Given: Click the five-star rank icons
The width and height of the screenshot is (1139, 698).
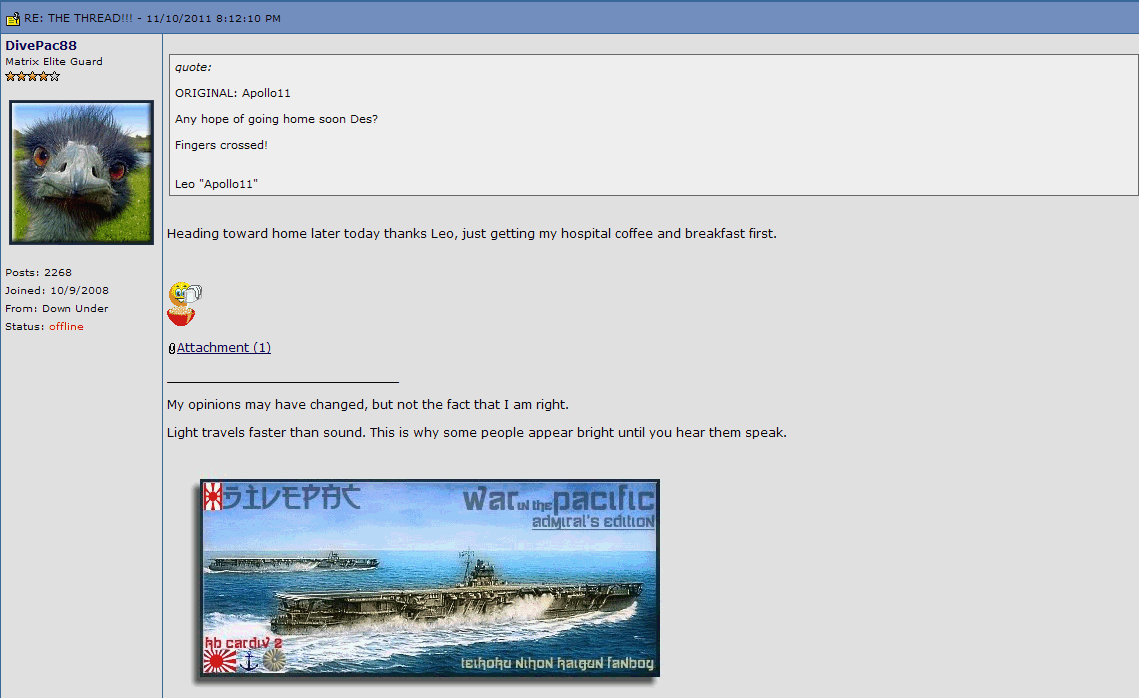Looking at the screenshot, I should tap(33, 76).
